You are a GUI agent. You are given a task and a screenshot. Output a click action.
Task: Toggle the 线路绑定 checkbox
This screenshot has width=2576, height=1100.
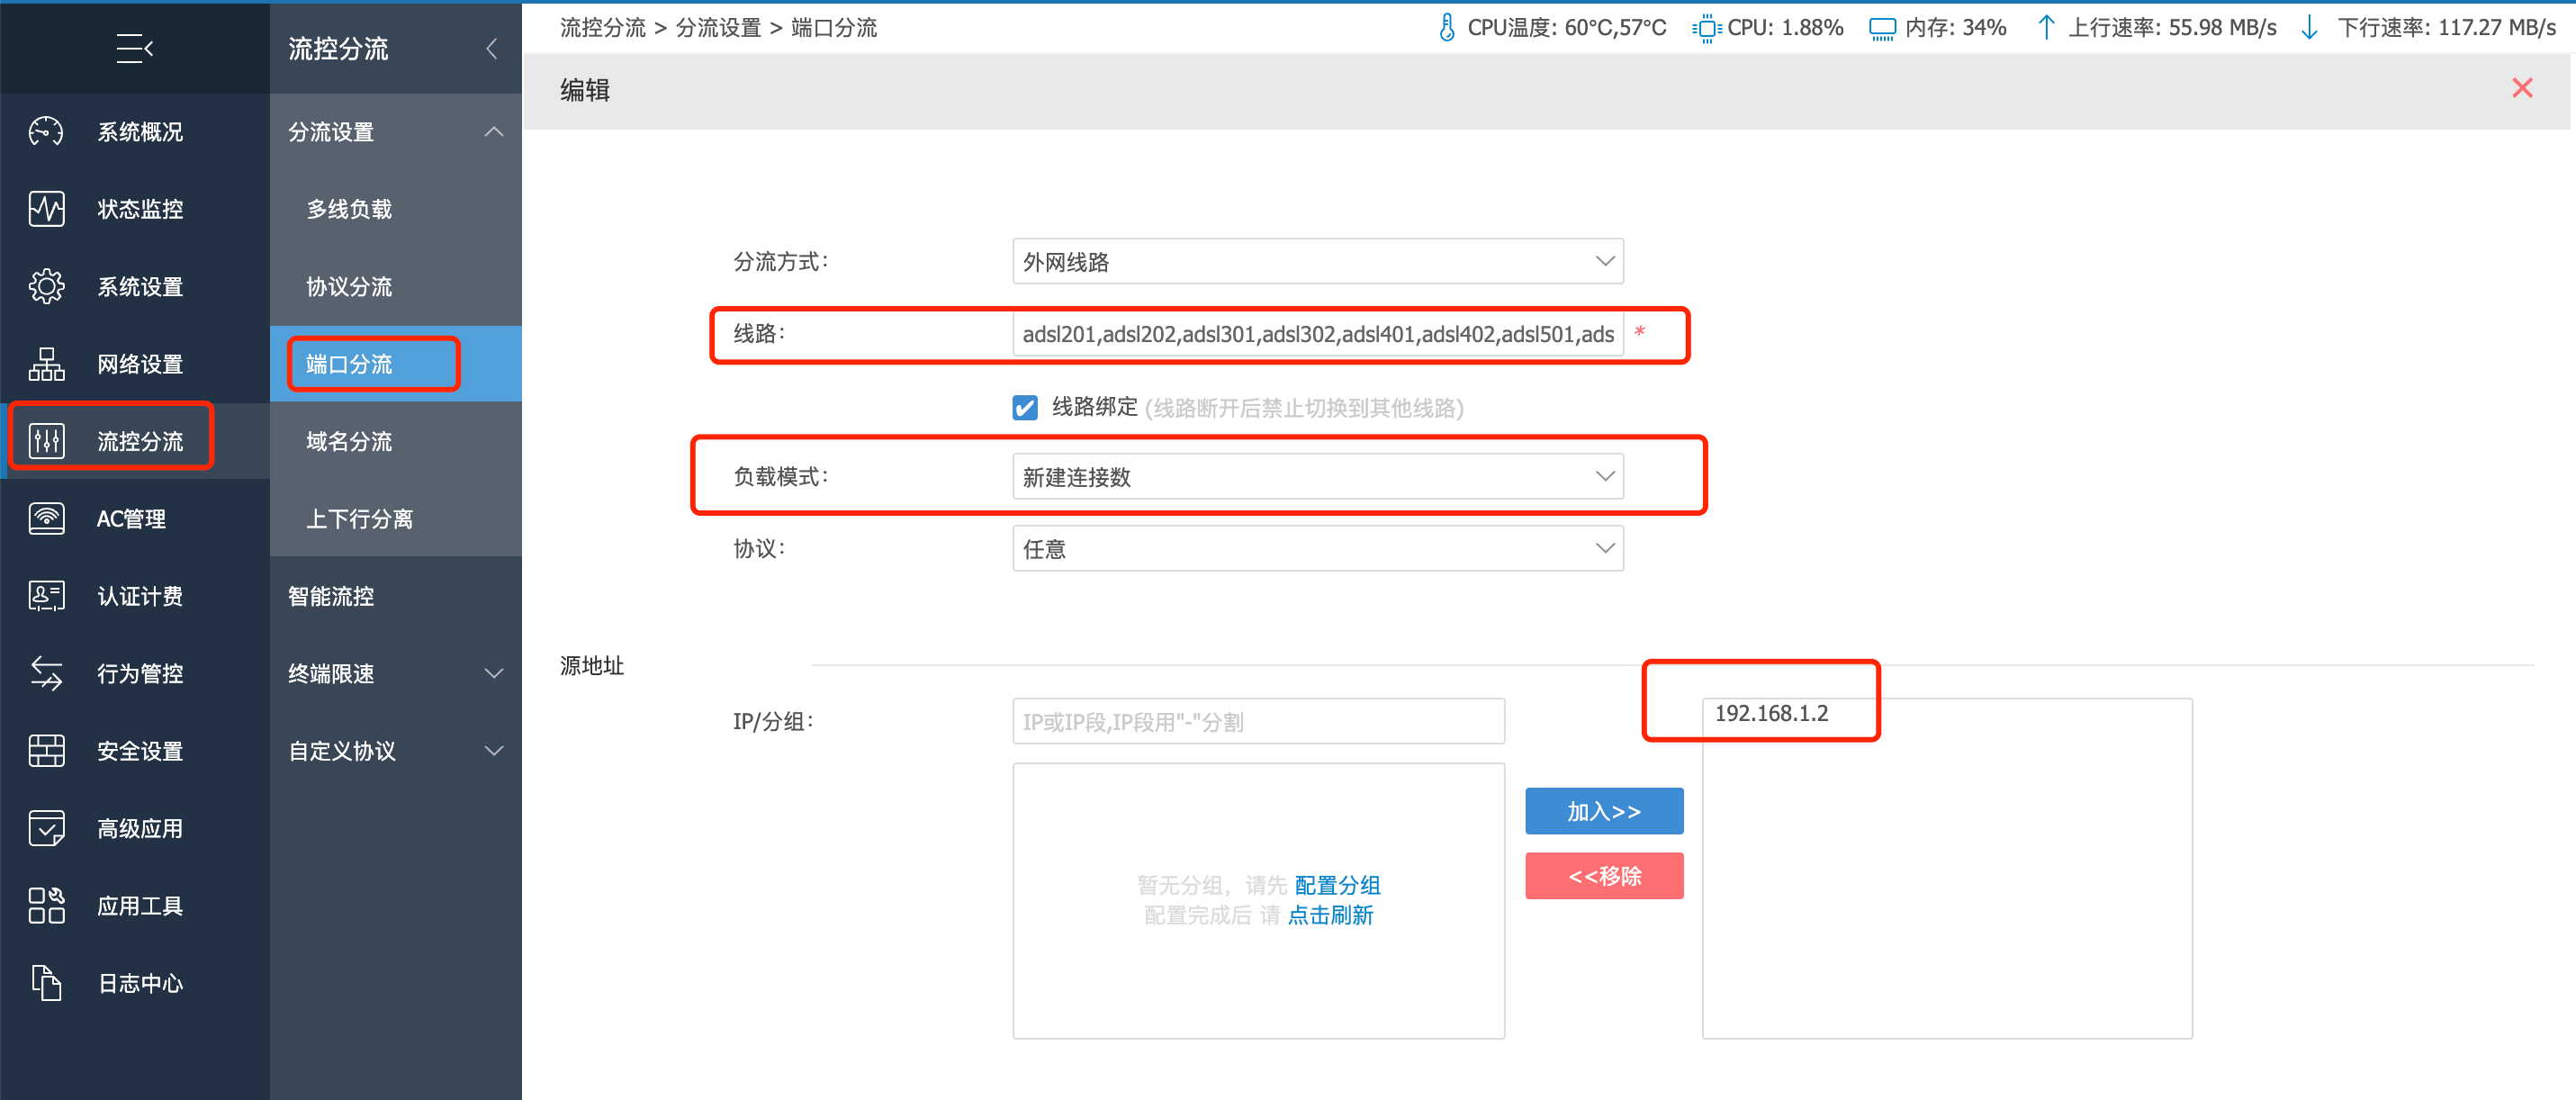tap(1024, 408)
